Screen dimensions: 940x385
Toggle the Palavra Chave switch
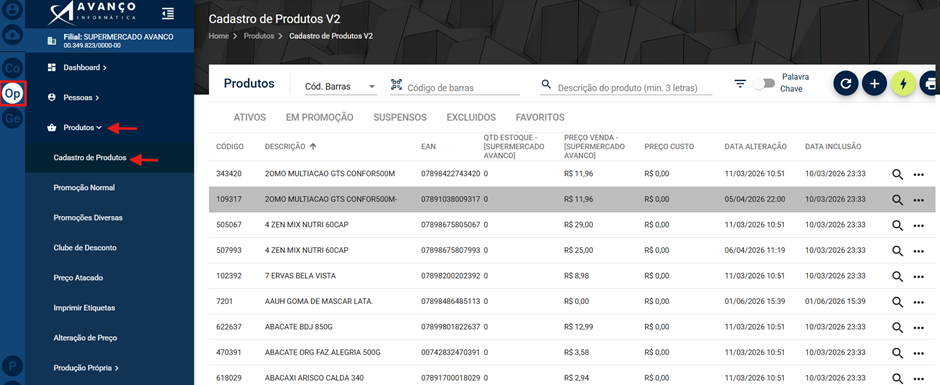[x=764, y=84]
